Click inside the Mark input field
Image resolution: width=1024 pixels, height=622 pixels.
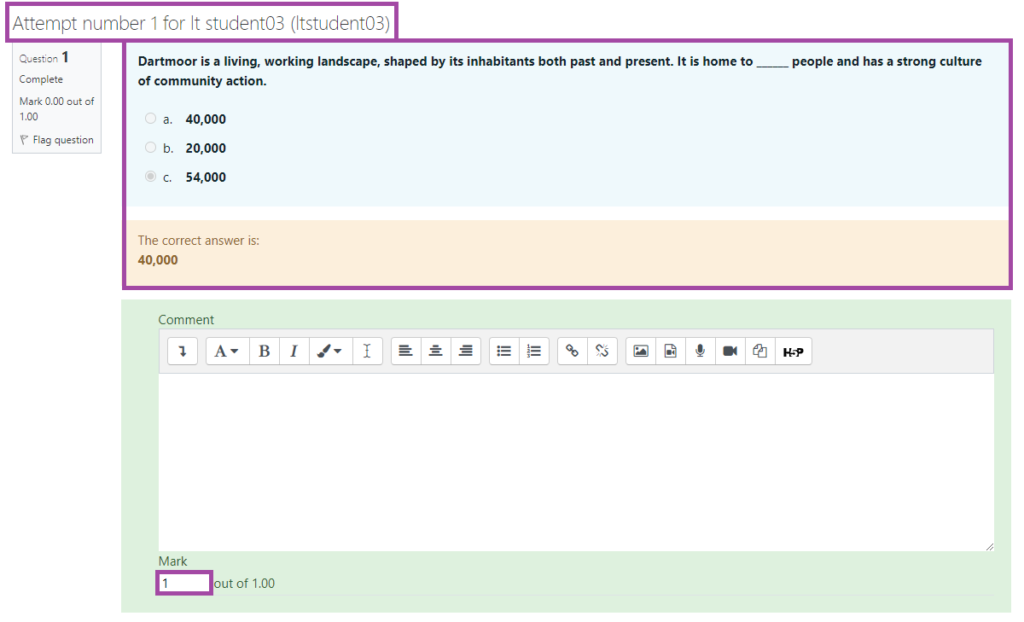point(183,582)
